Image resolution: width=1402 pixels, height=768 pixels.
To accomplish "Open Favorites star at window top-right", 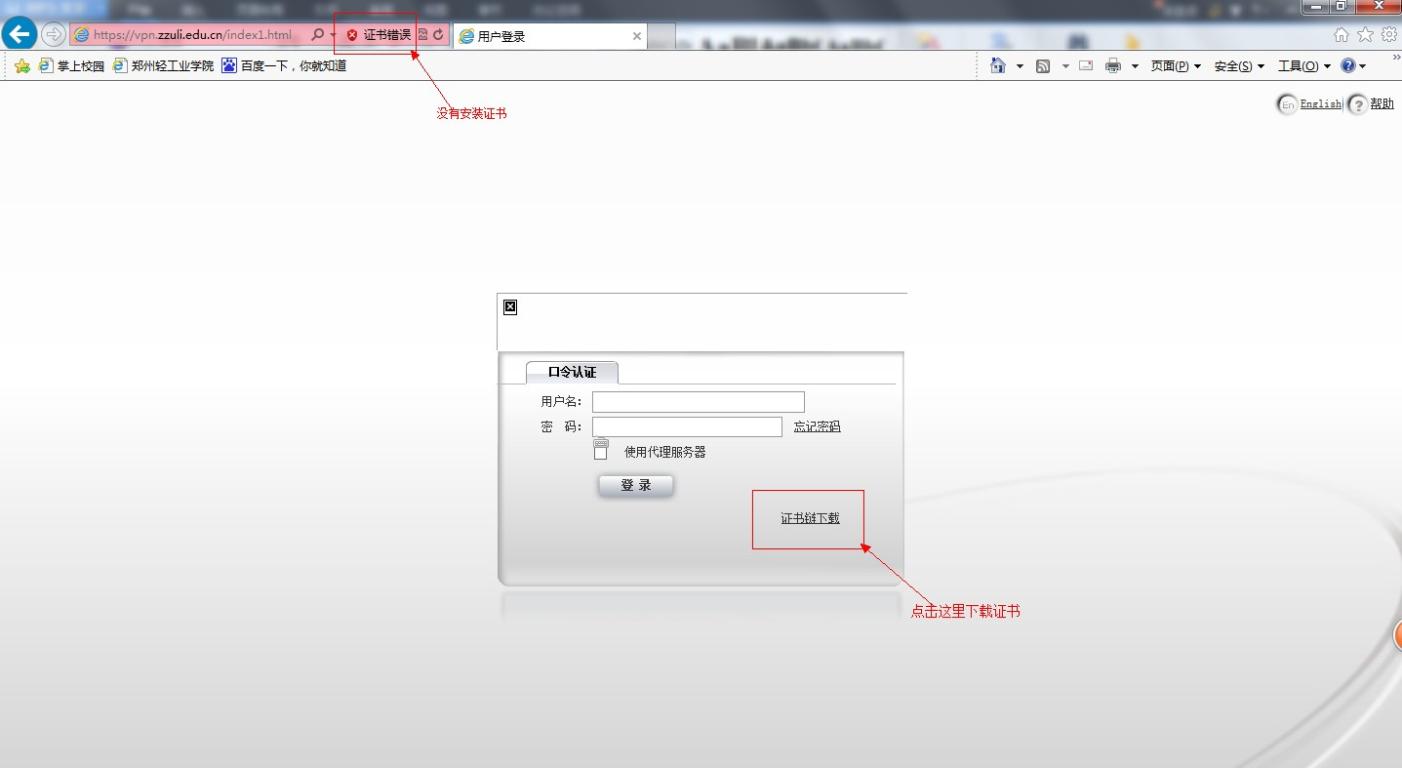I will click(x=1365, y=35).
